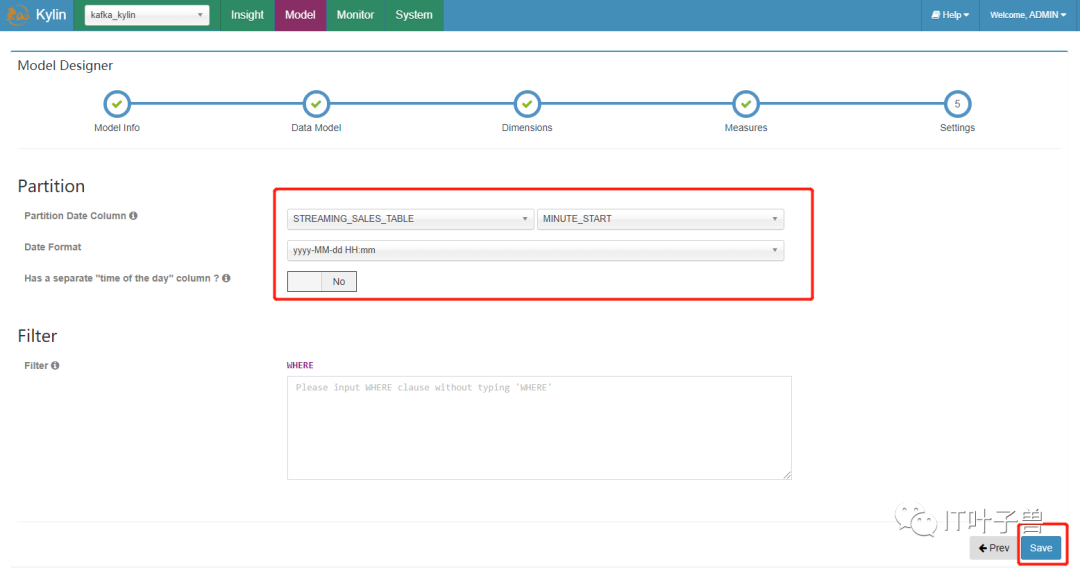Image resolution: width=1080 pixels, height=568 pixels.
Task: Switch to the Insight tab
Action: point(247,14)
